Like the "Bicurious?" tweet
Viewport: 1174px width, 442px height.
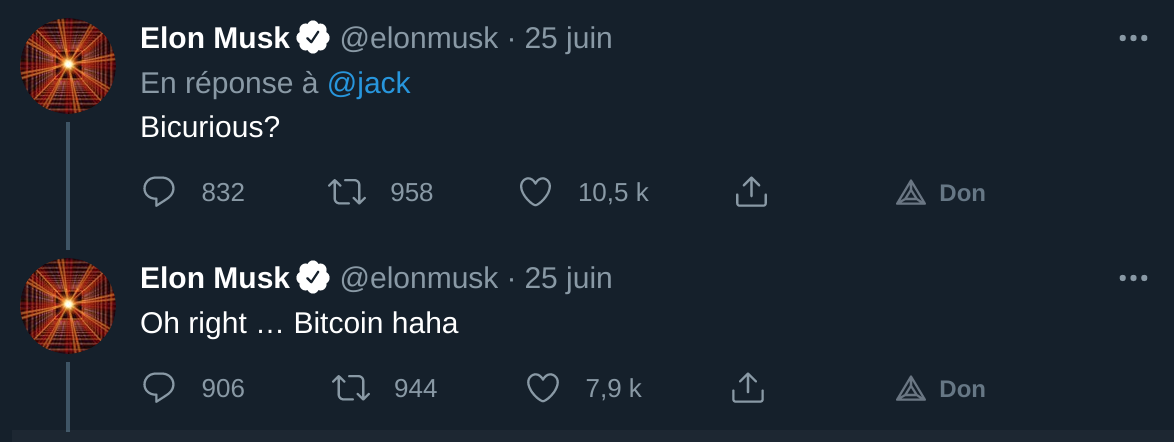pyautogui.click(x=536, y=192)
